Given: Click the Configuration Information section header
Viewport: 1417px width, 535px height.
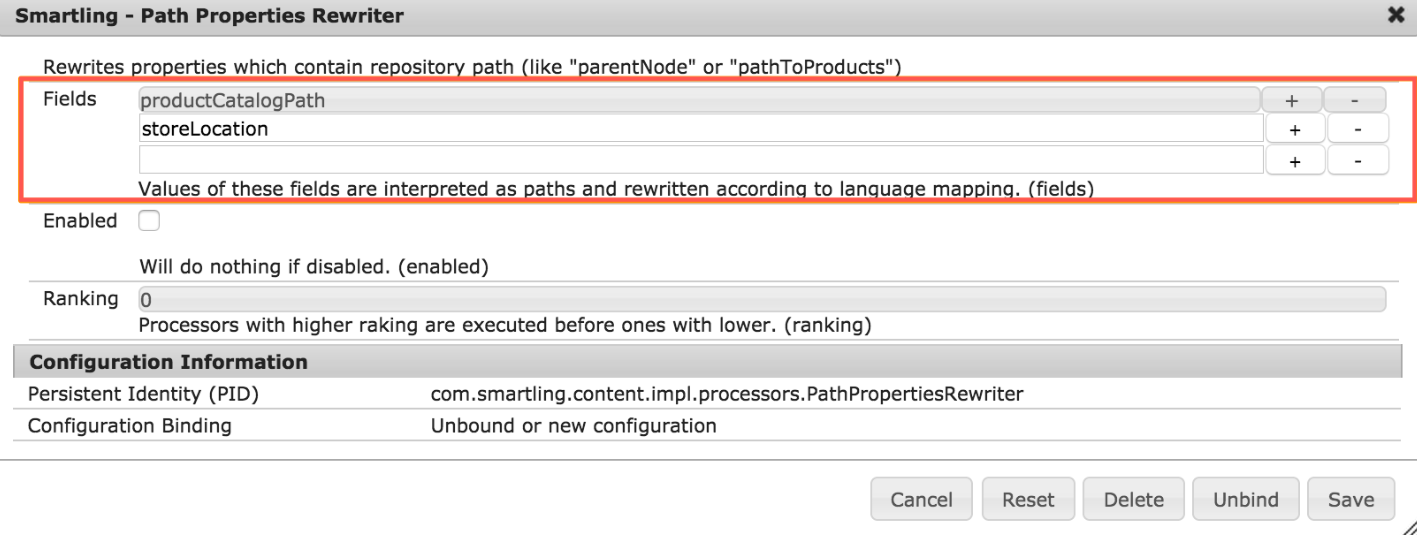Looking at the screenshot, I should tap(168, 362).
